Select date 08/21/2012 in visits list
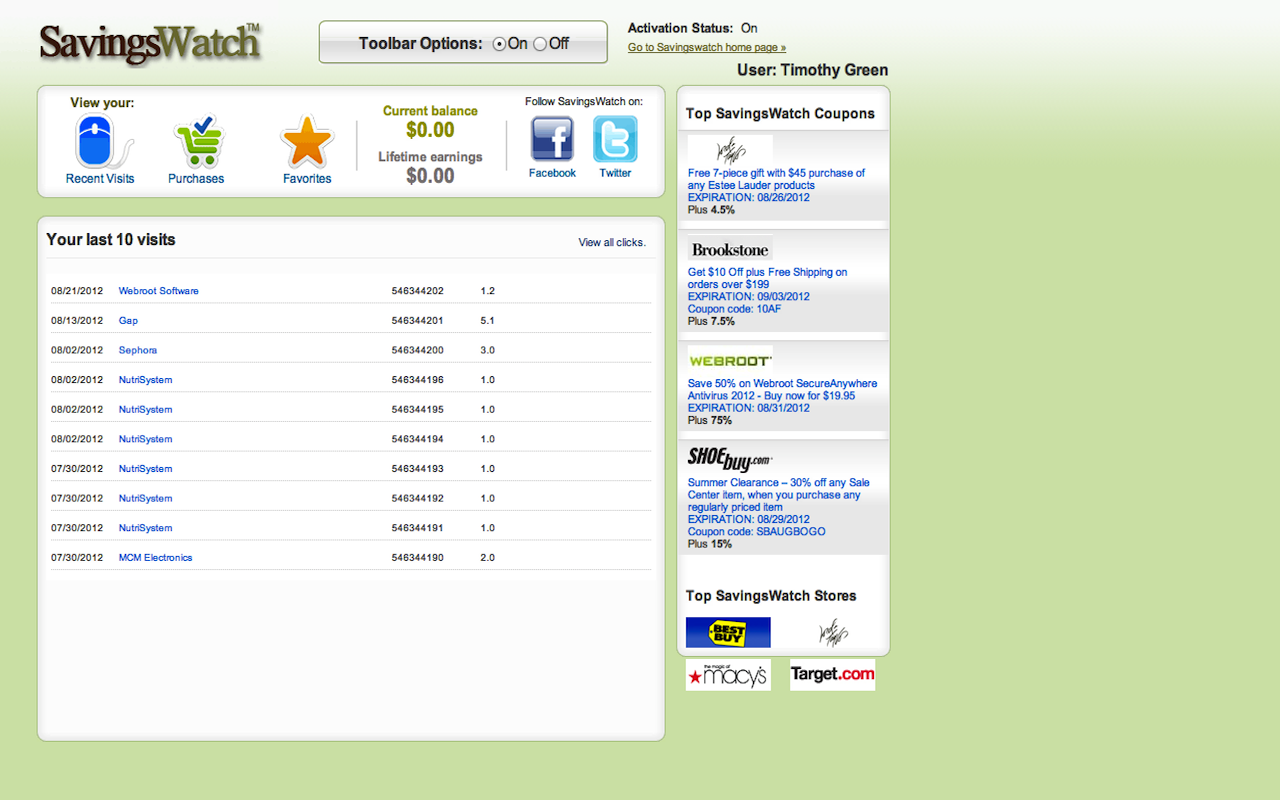 coord(77,291)
